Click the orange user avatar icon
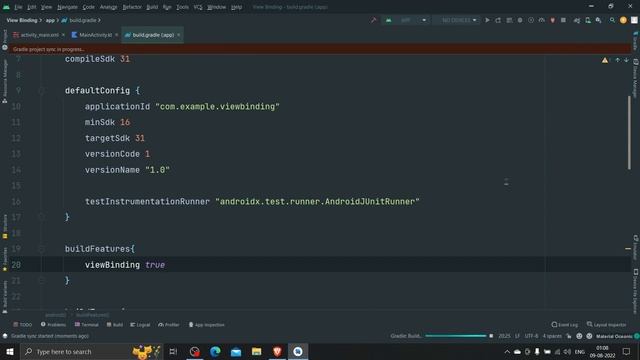The image size is (640, 360). click(x=623, y=20)
